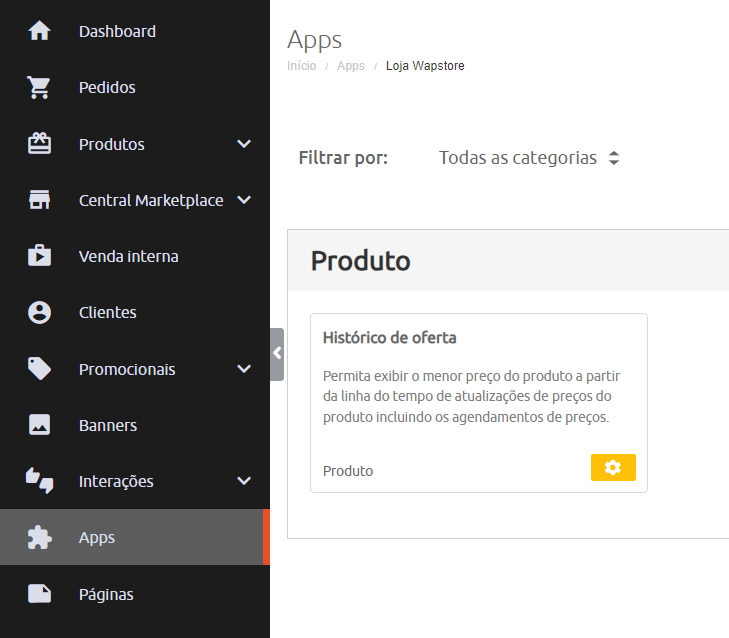Select Promocionais in the sidebar
This screenshot has height=638, width=729.
(x=127, y=370)
